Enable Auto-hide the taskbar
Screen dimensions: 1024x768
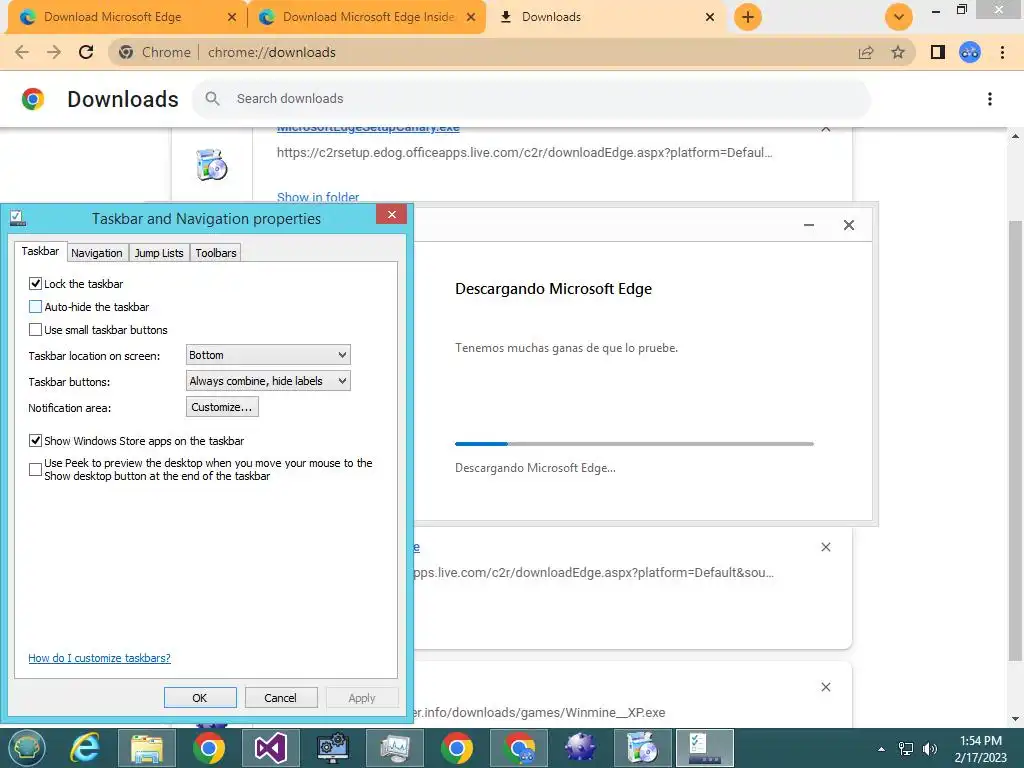coord(35,307)
